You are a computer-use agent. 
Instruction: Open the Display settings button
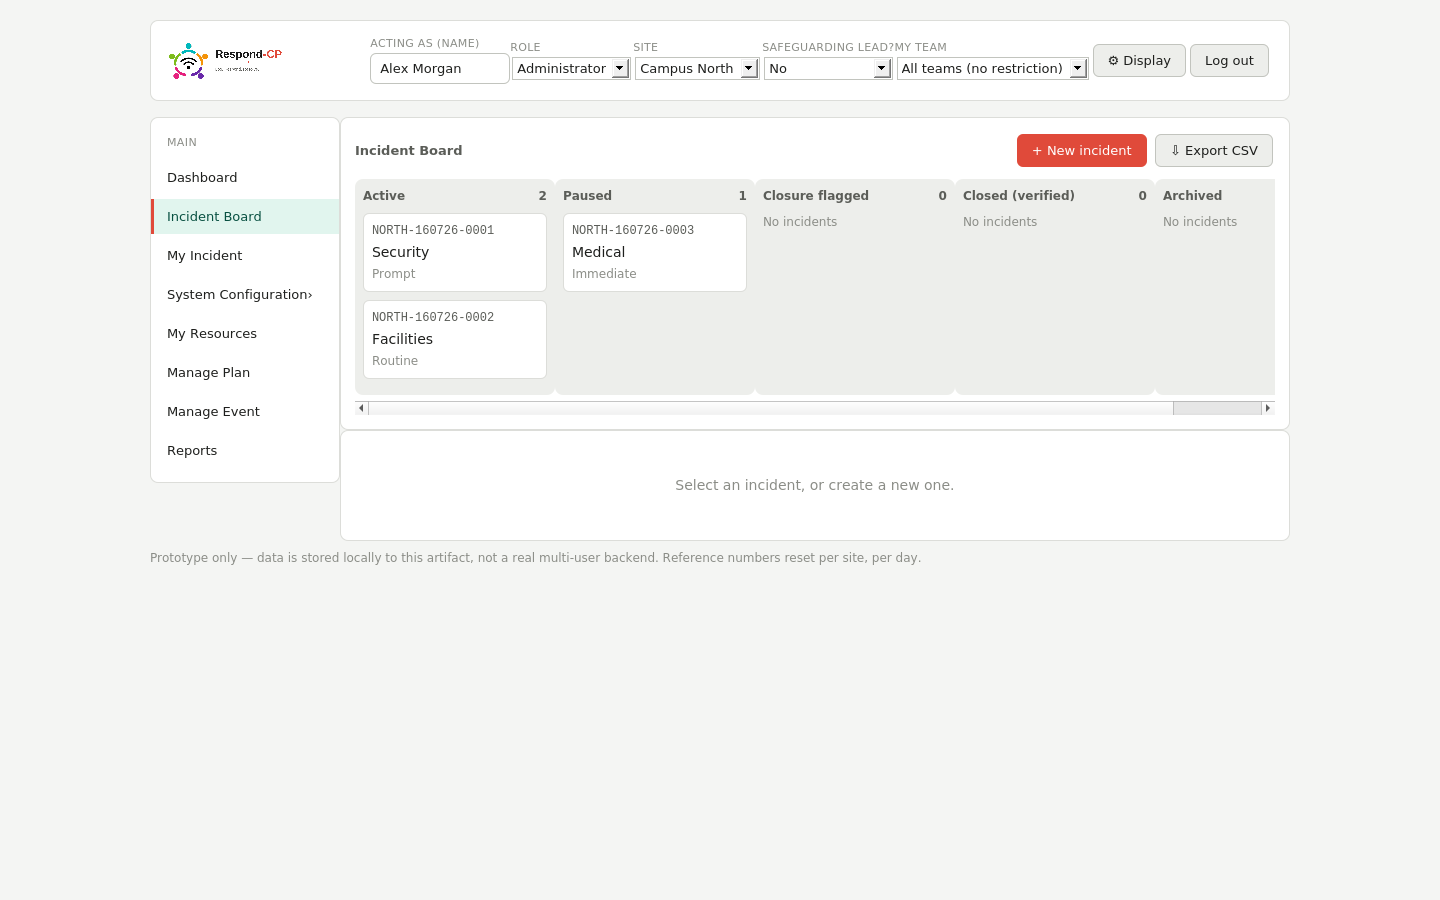[1139, 61]
